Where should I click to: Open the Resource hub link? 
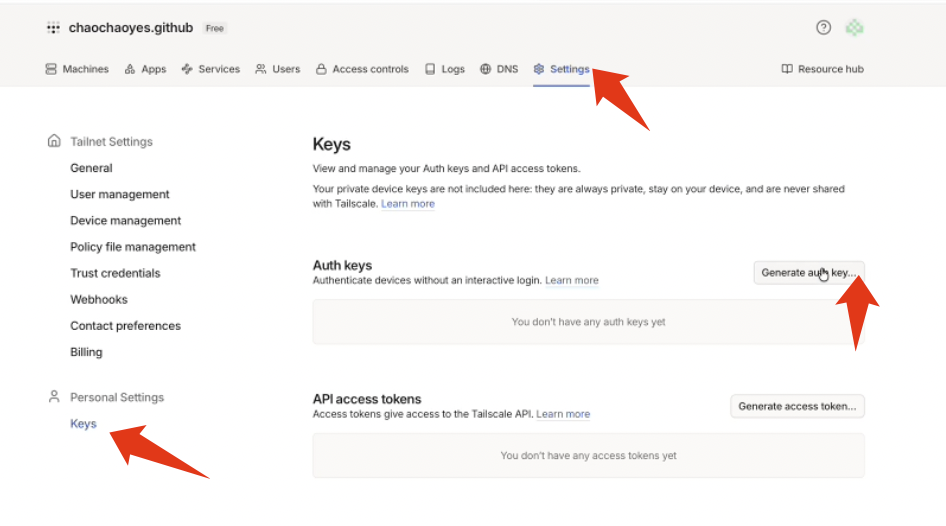point(822,69)
